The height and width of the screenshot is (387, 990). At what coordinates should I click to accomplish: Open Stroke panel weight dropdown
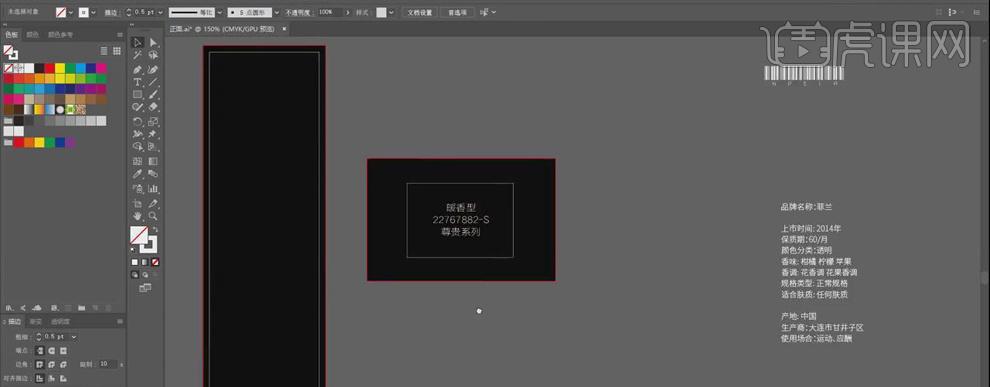coord(74,337)
